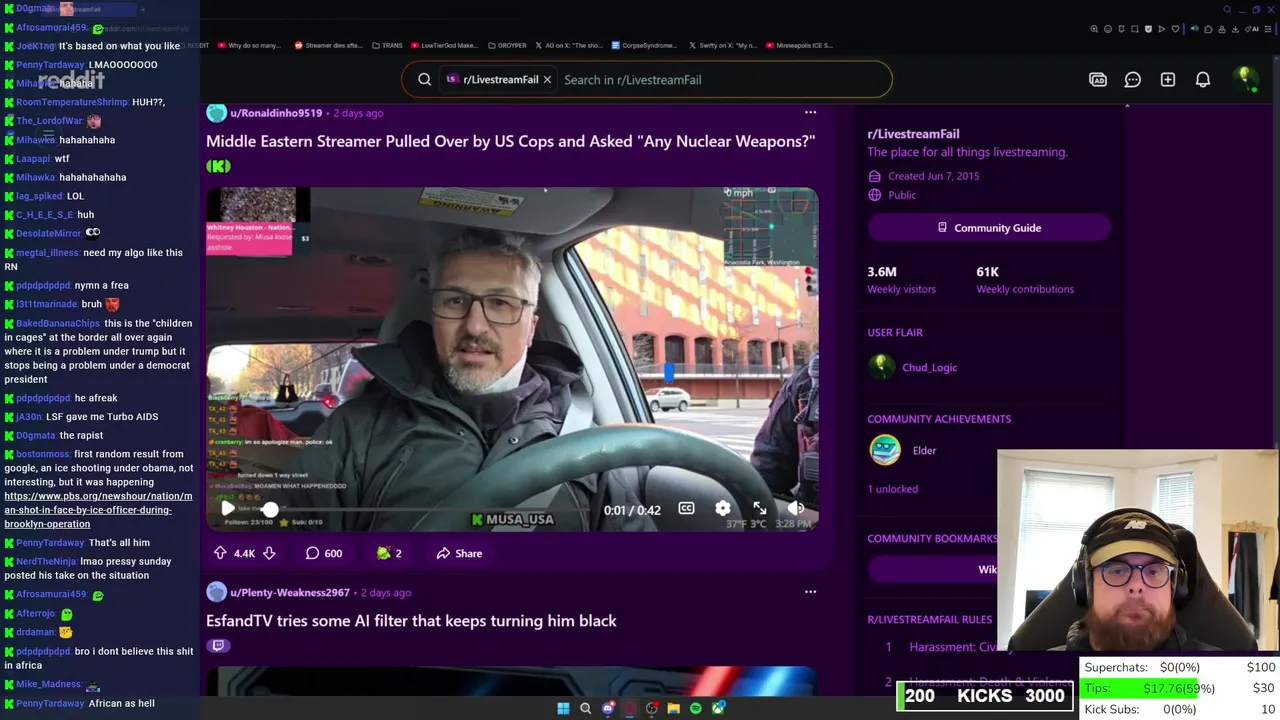The image size is (1280, 720).
Task: Open video settings gear
Action: coord(722,508)
